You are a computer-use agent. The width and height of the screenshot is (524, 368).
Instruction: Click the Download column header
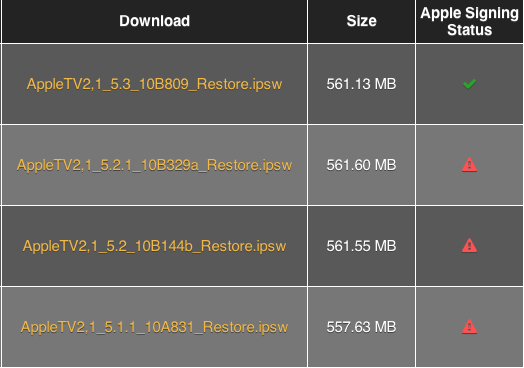[154, 21]
